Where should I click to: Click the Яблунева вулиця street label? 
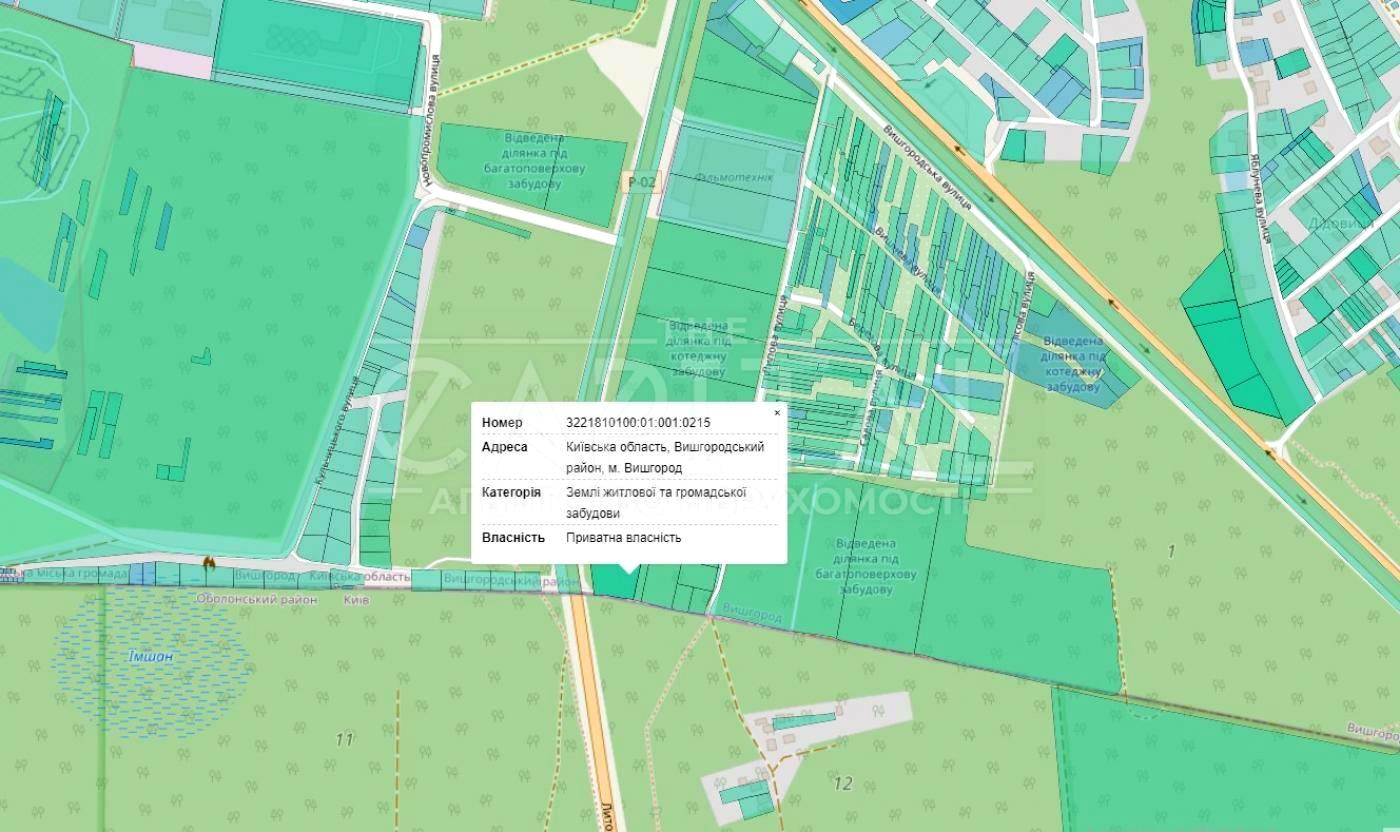tap(1257, 199)
